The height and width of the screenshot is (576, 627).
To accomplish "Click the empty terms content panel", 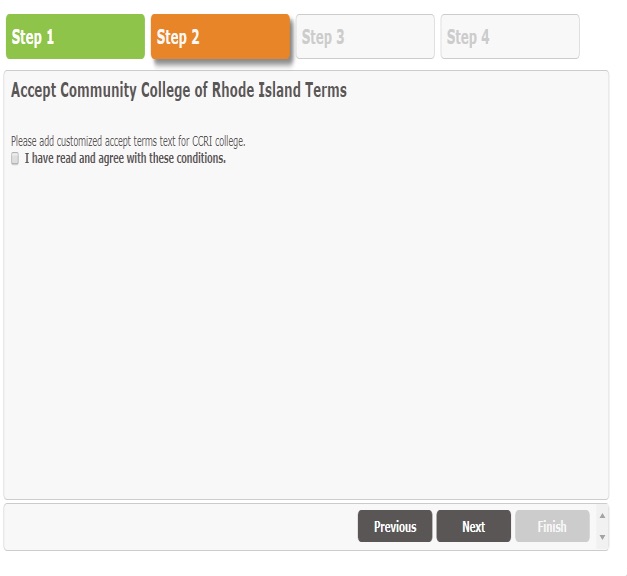I will 305,330.
